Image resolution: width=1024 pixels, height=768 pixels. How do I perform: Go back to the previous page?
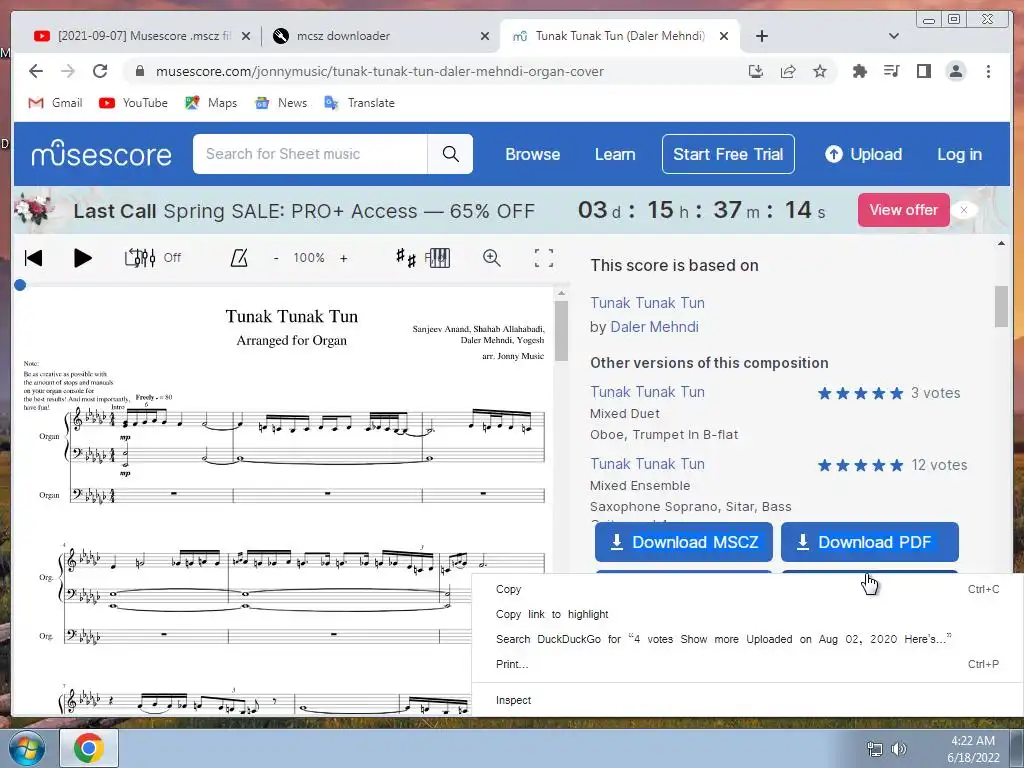(36, 71)
